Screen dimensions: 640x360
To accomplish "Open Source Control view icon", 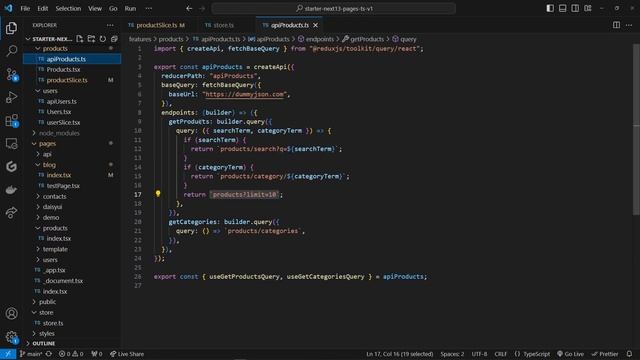I will point(11,74).
